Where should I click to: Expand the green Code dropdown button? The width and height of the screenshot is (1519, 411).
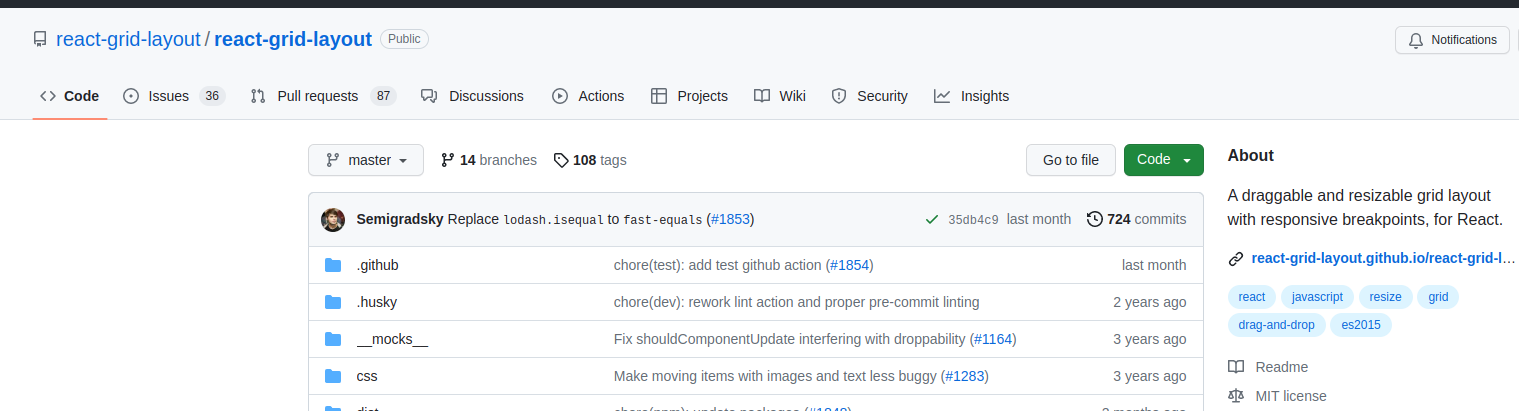point(1163,160)
